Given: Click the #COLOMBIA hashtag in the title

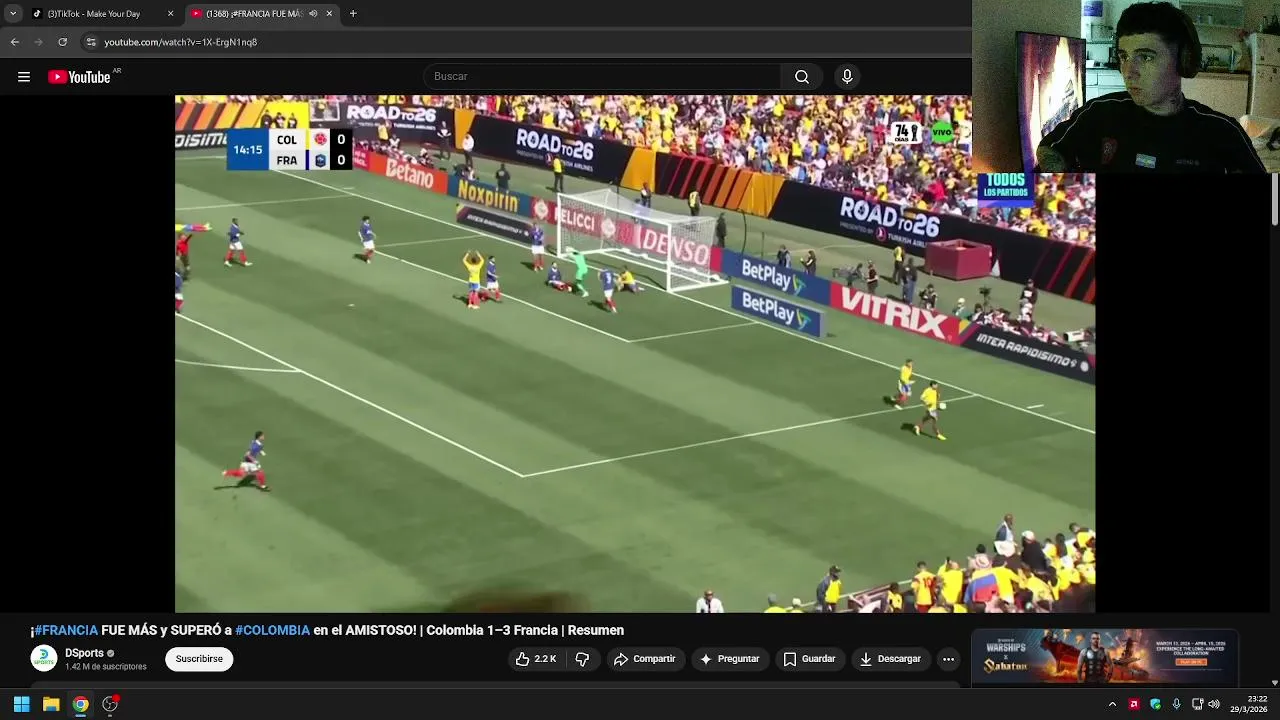Looking at the screenshot, I should pos(272,630).
